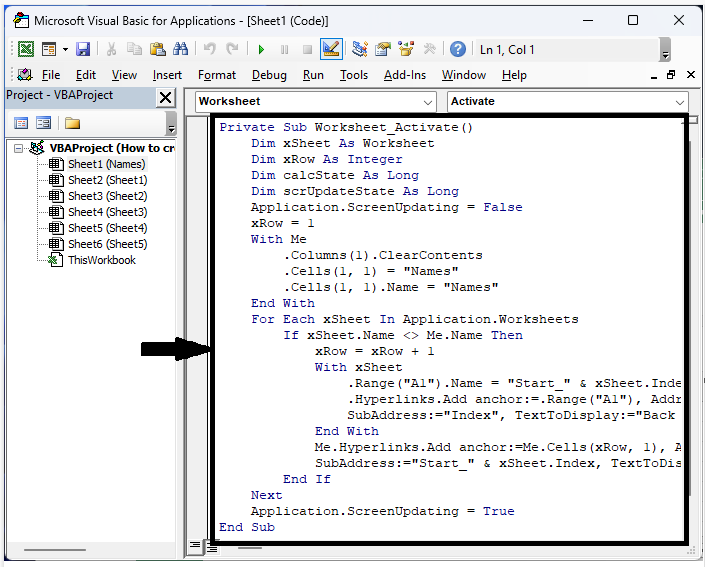
Task: Open the Insert menu
Action: pos(167,75)
